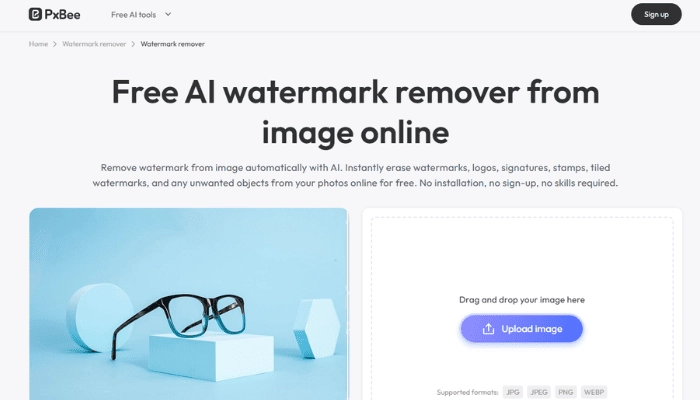Click the upload arrow icon in Upload image

(x=488, y=329)
